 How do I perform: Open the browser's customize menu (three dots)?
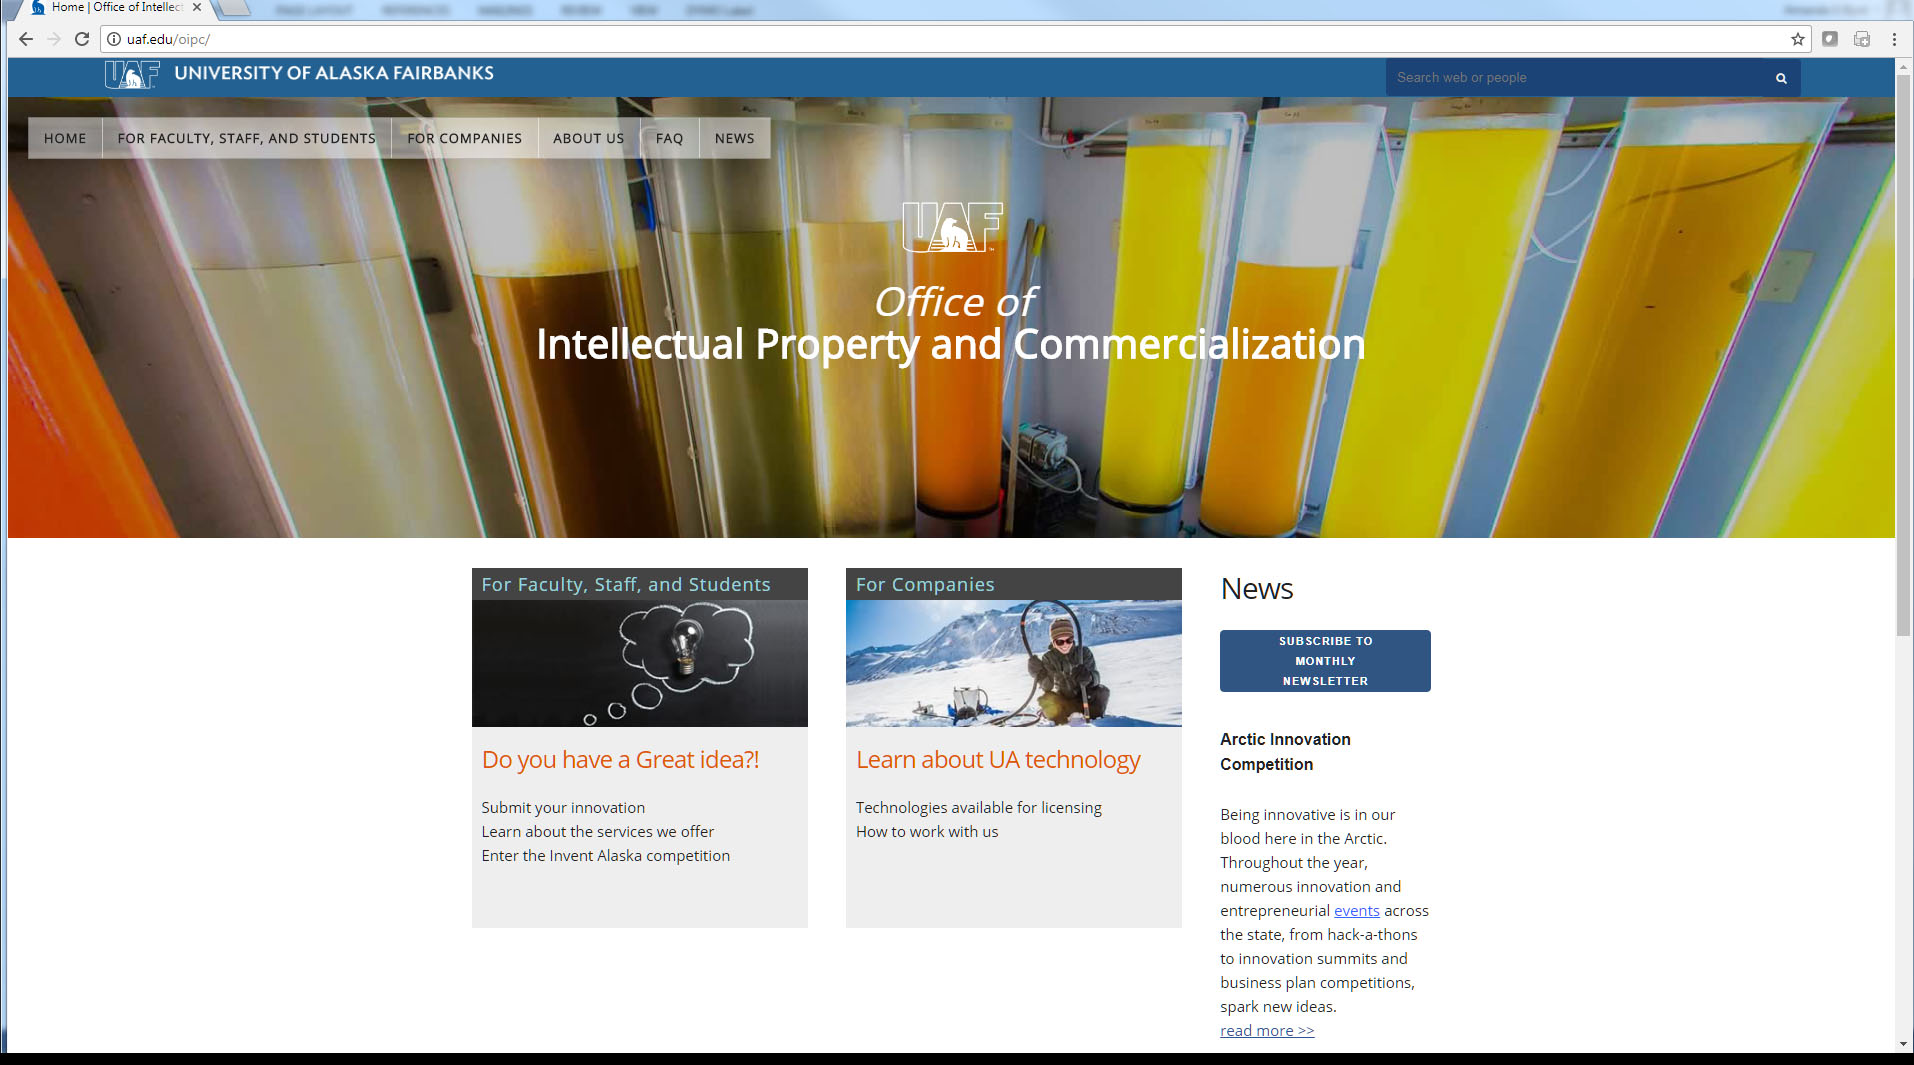1893,39
